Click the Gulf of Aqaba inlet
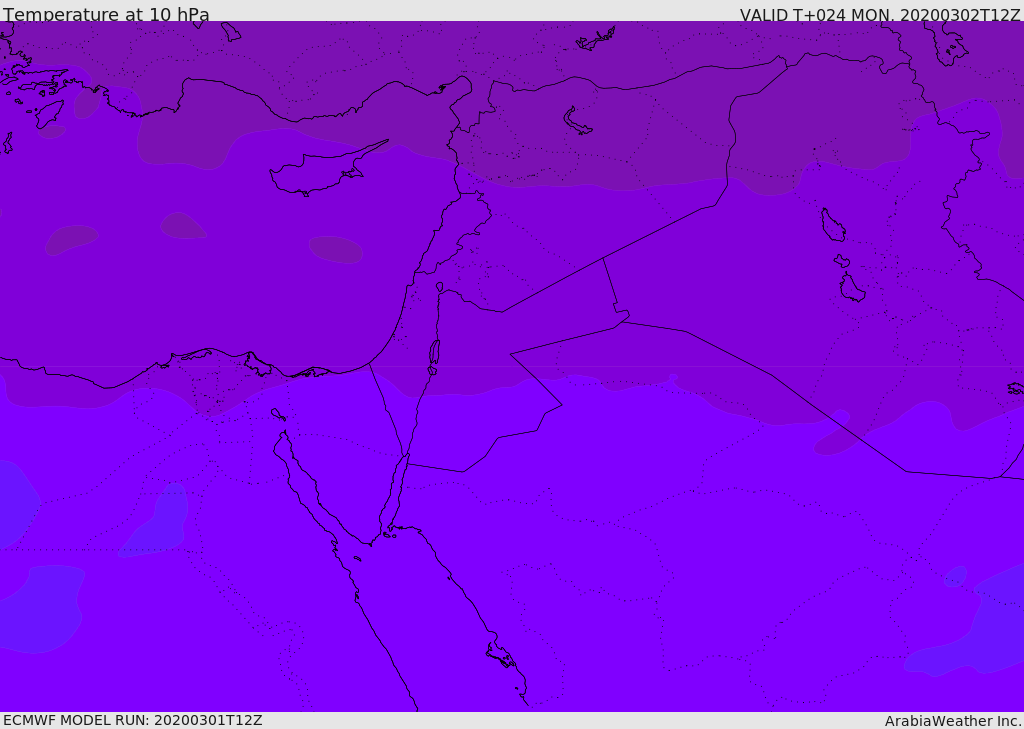 click(397, 490)
